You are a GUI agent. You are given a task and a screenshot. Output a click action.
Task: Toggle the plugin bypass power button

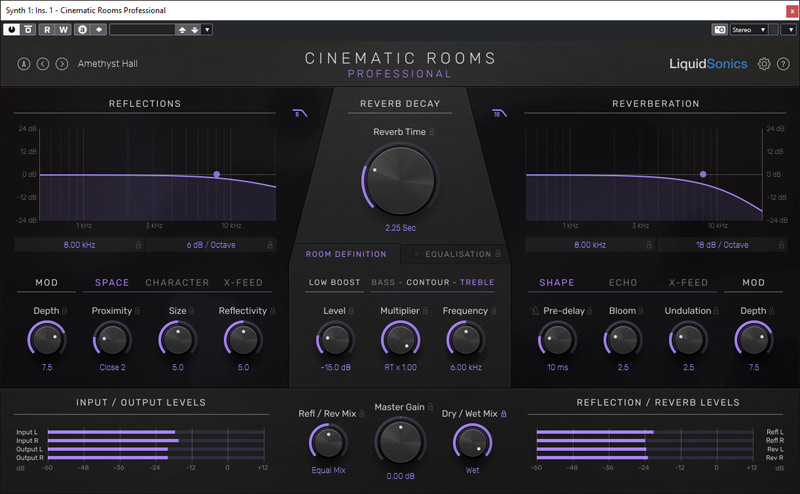[11, 30]
